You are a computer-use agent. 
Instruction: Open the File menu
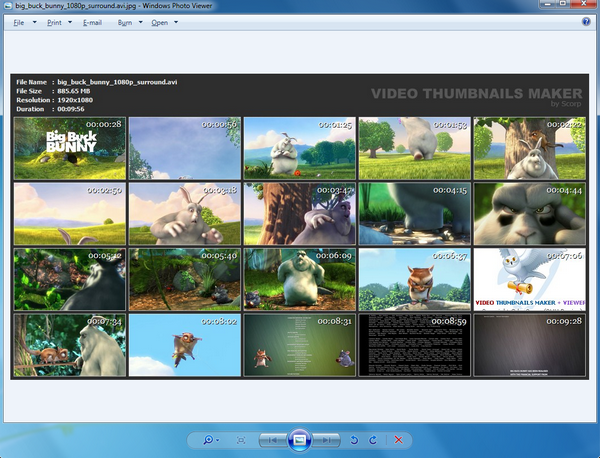click(19, 23)
